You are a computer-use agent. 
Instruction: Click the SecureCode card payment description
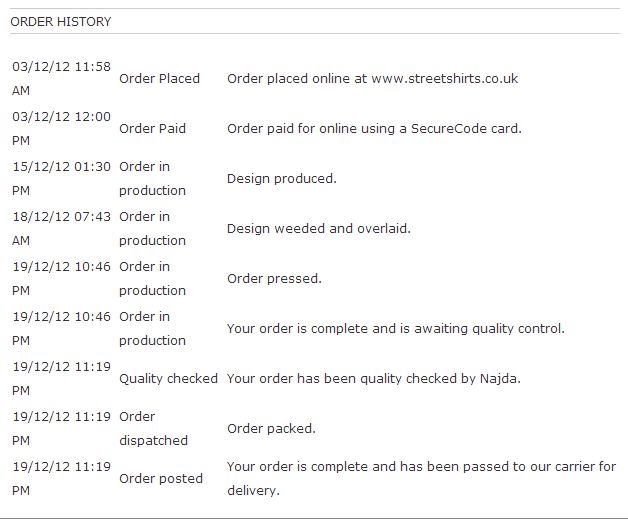[x=374, y=129]
